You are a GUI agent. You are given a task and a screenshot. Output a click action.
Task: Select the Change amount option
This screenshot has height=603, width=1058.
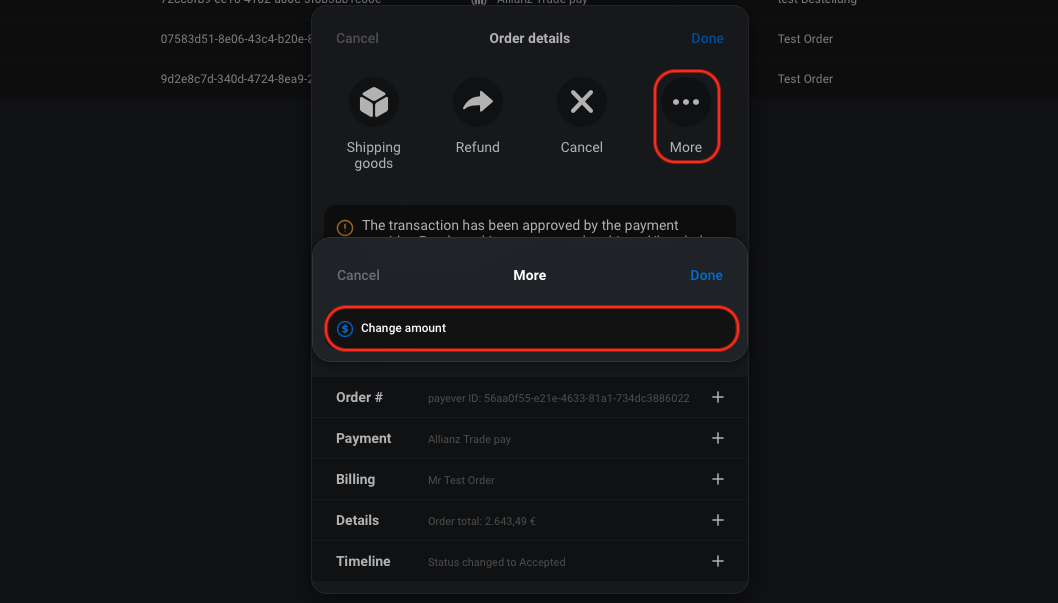tap(531, 328)
